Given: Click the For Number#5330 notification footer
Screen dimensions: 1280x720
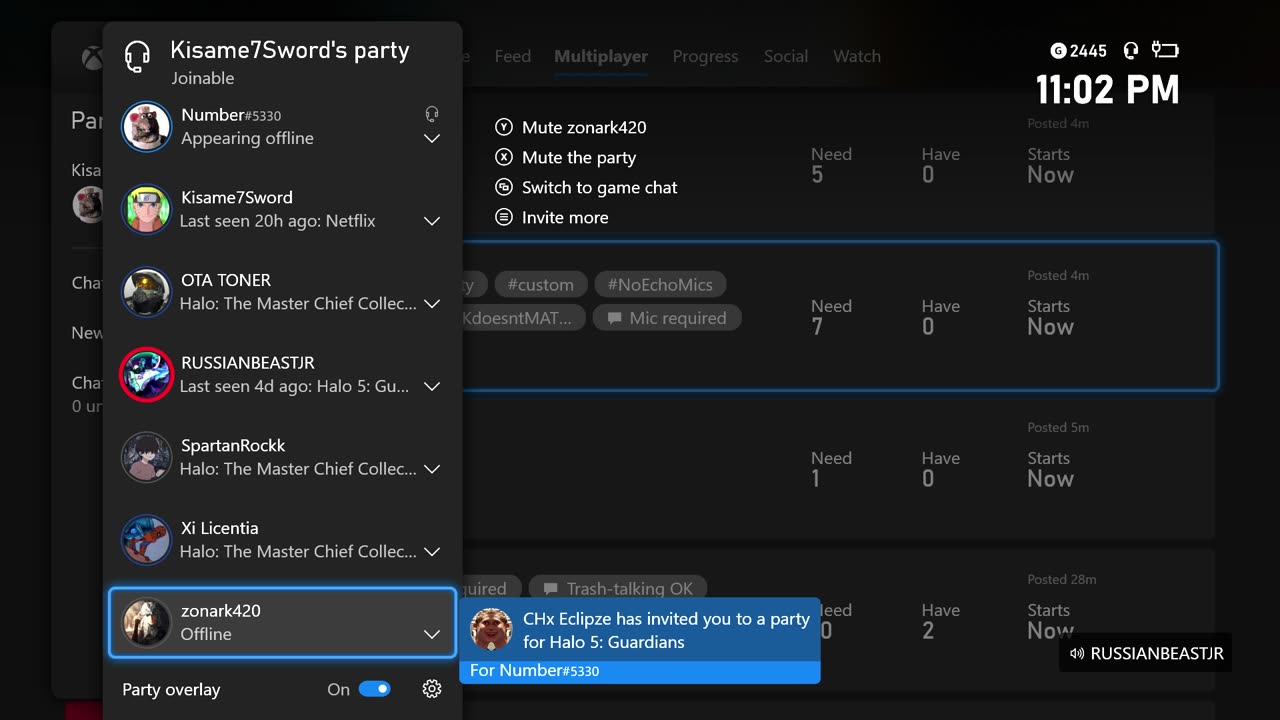Looking at the screenshot, I should click(x=640, y=671).
